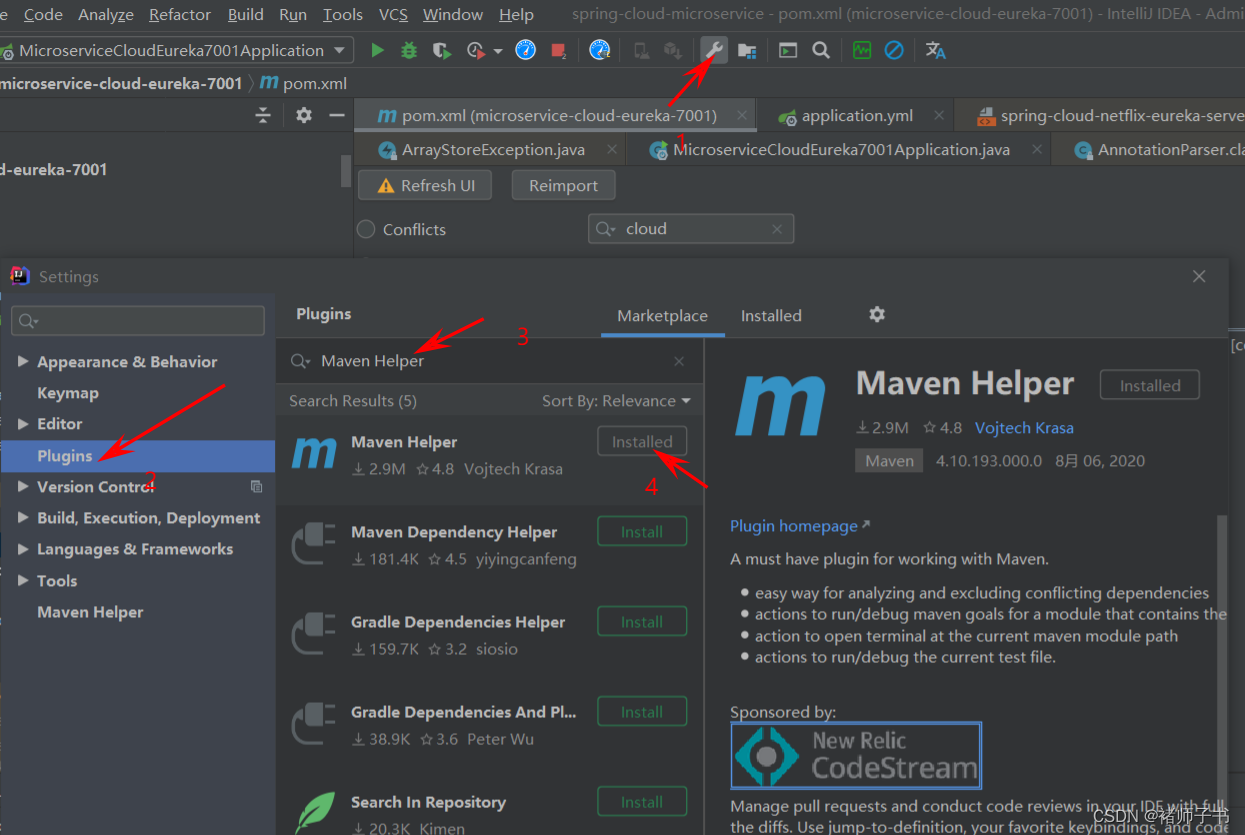Click New Relic CodeStream banner
This screenshot has width=1245, height=835.
[x=856, y=756]
